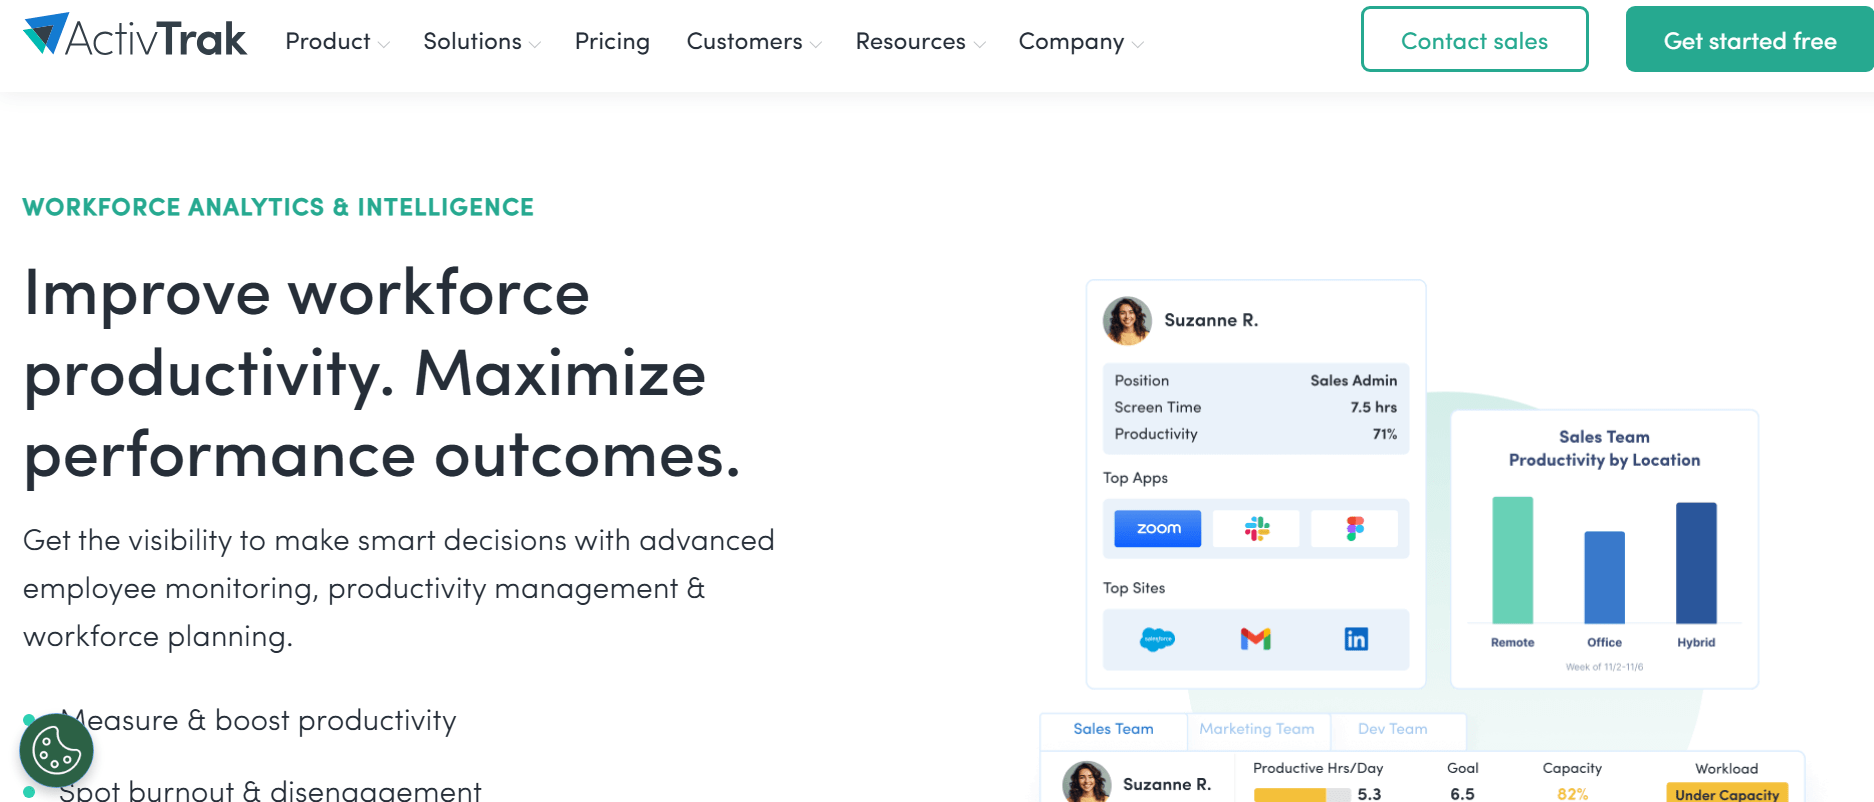
Task: Open cookie preferences icon
Action: pyautogui.click(x=56, y=750)
